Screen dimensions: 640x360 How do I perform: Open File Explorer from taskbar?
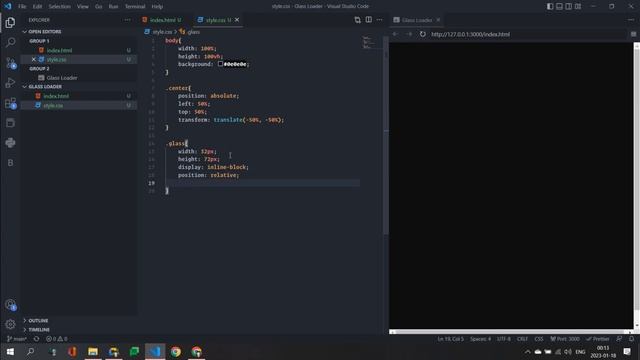pyautogui.click(x=93, y=351)
